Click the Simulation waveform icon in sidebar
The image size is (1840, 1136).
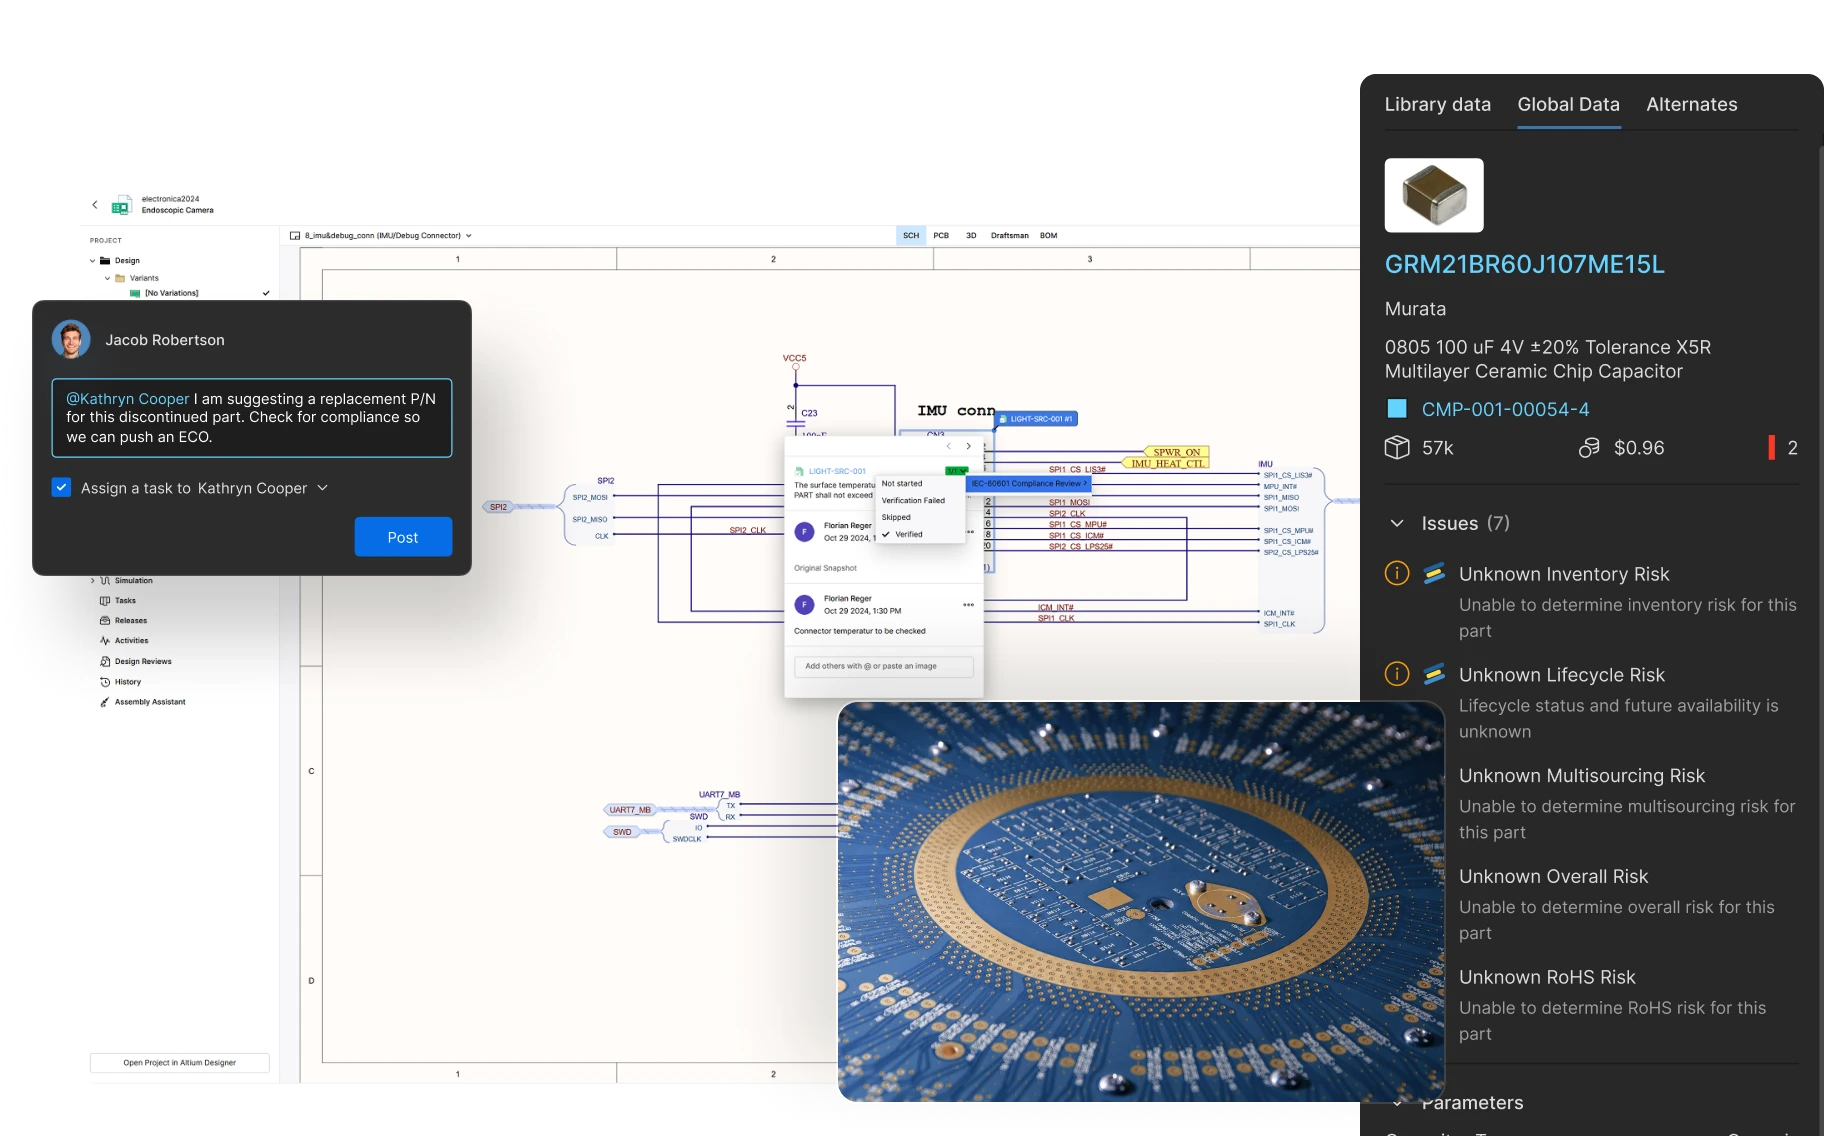pyautogui.click(x=105, y=581)
